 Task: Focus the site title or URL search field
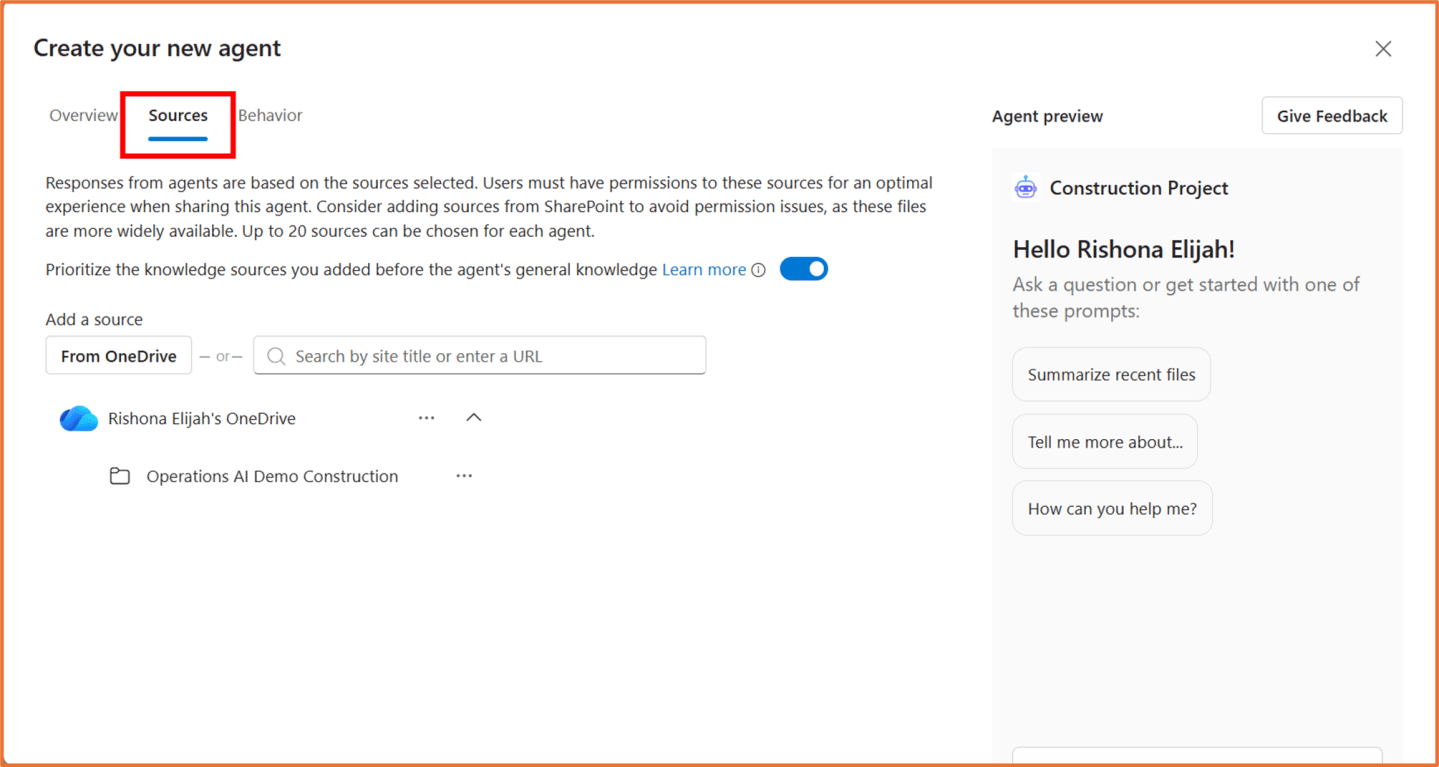(x=480, y=356)
